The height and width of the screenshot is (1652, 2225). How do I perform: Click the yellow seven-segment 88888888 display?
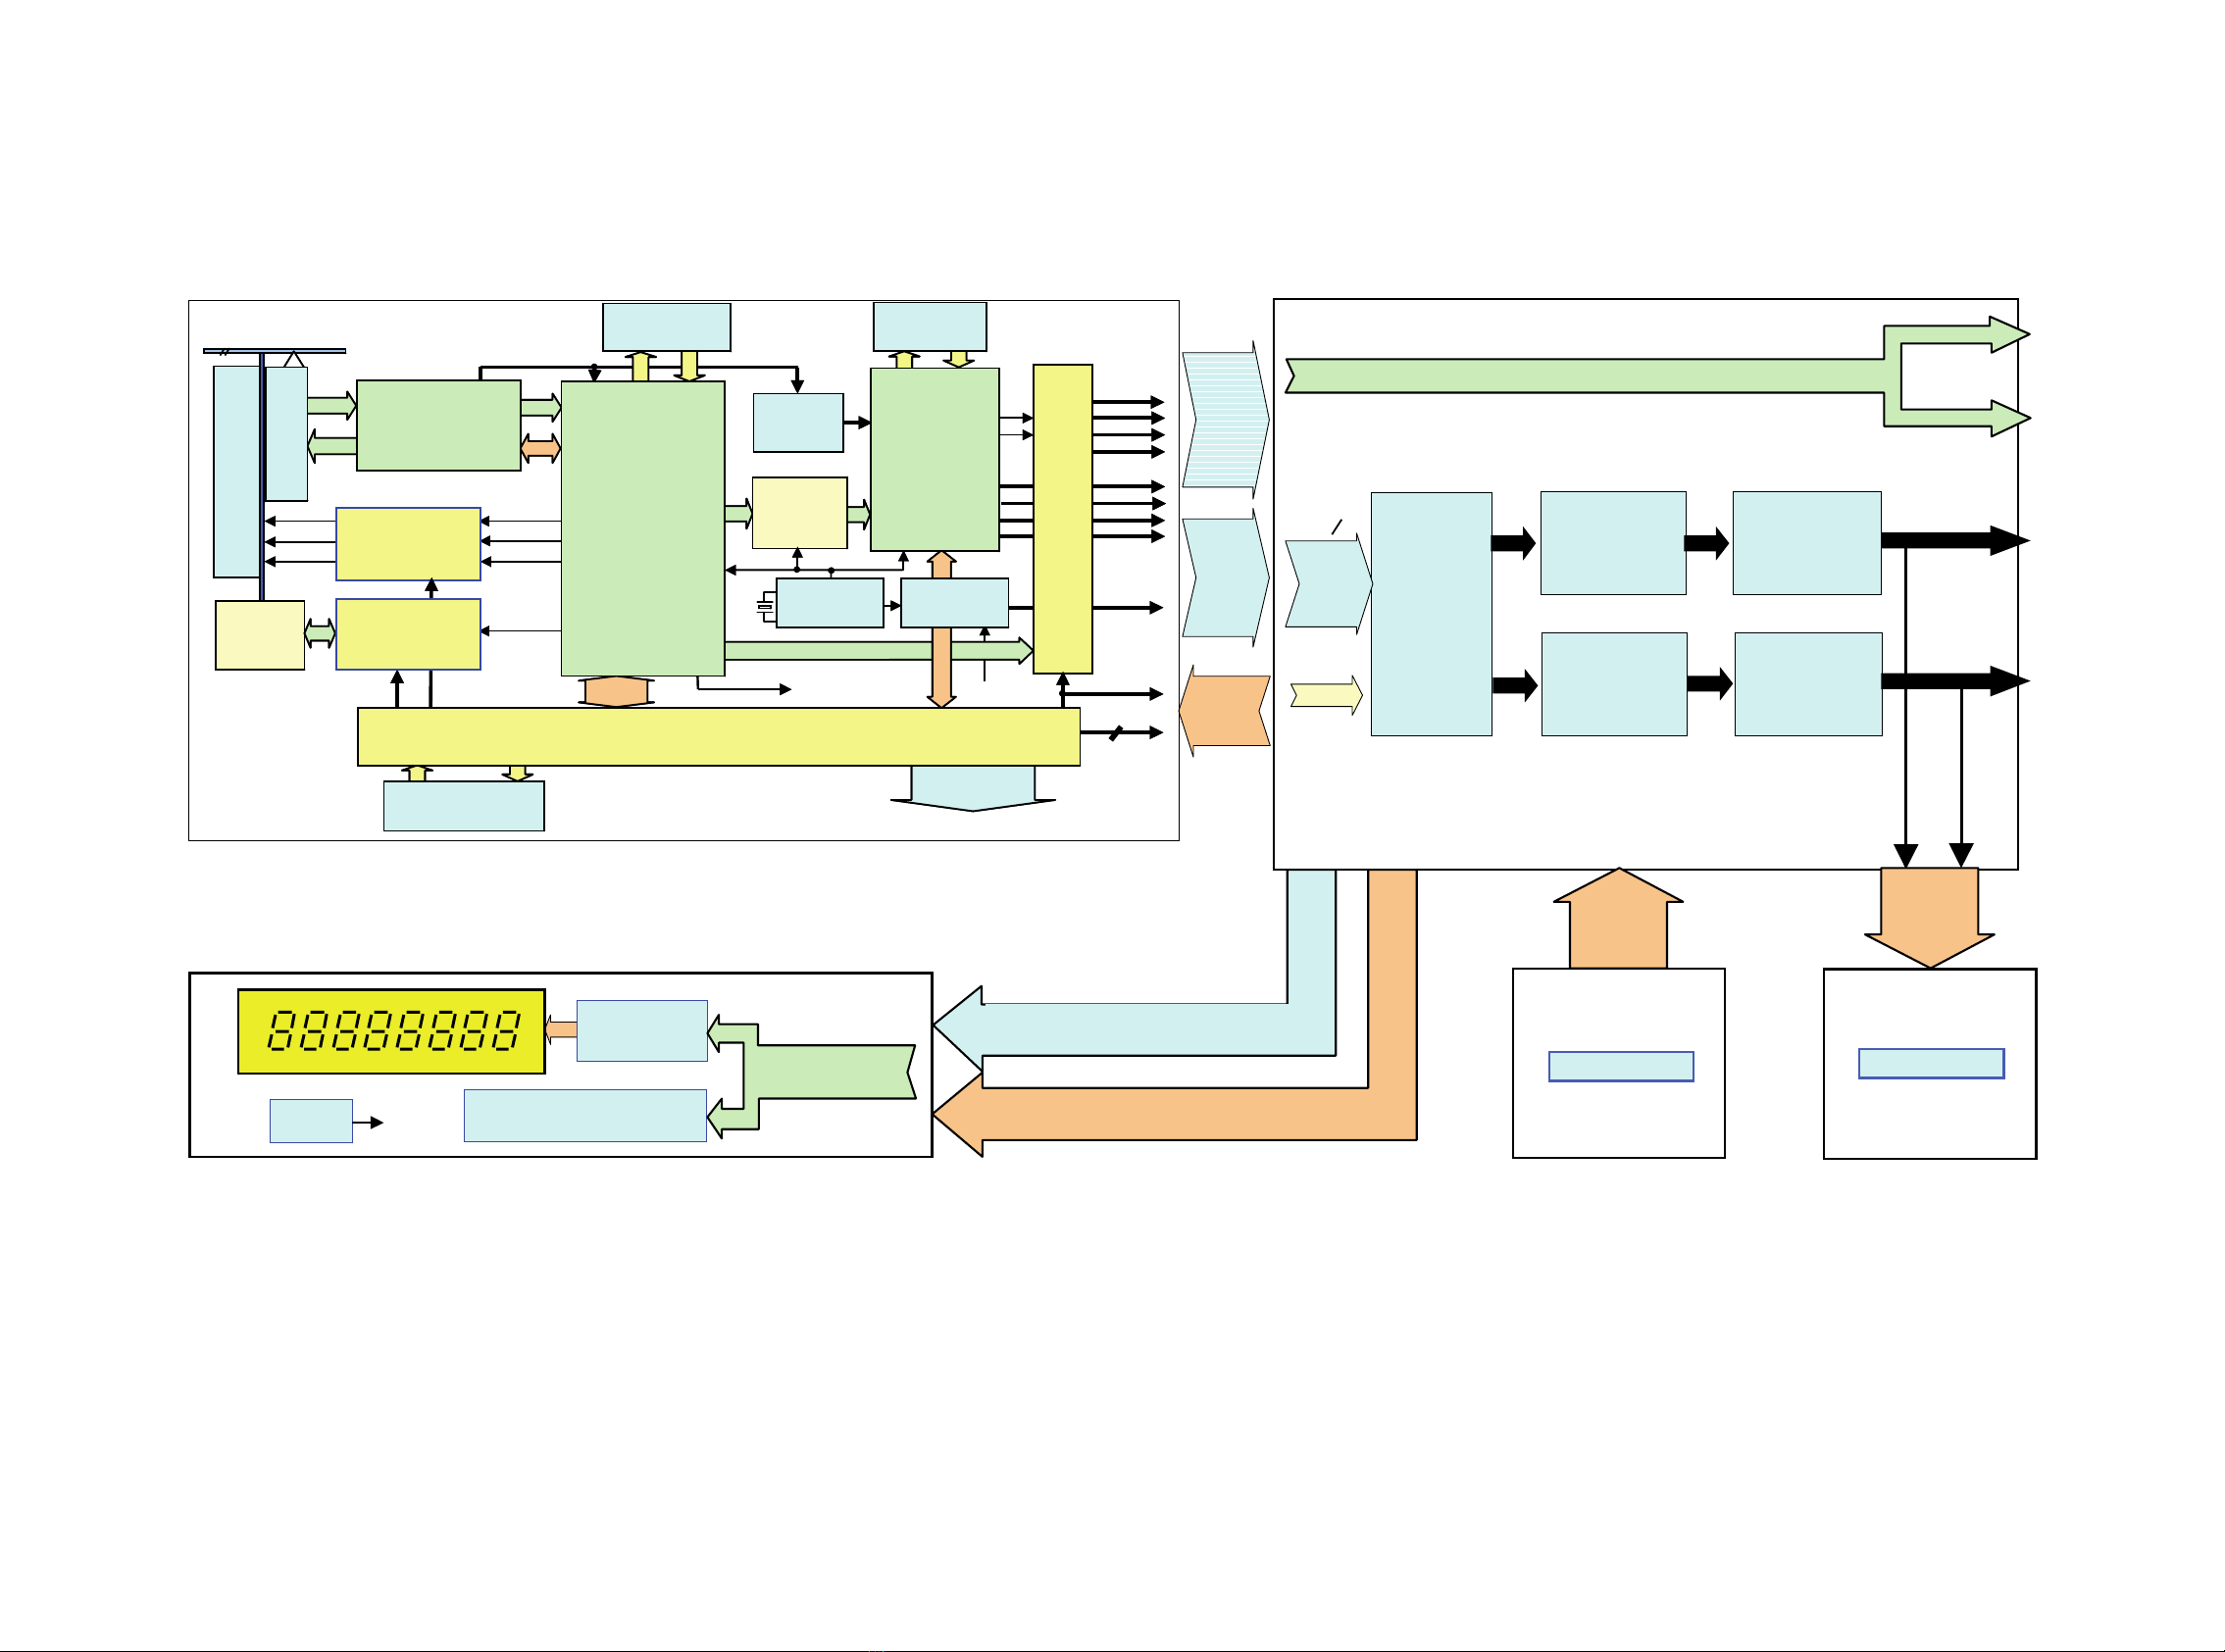391,1031
